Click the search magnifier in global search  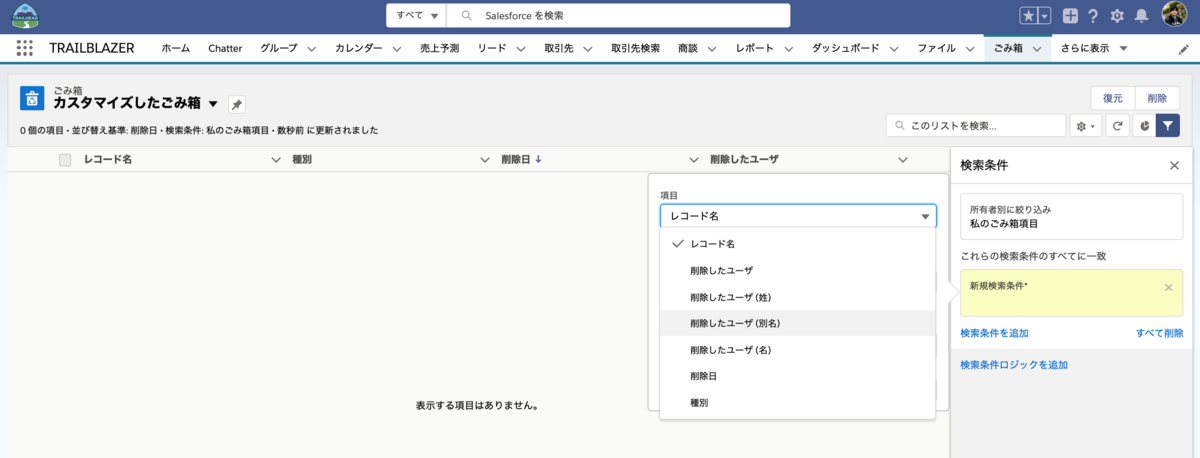pos(466,16)
